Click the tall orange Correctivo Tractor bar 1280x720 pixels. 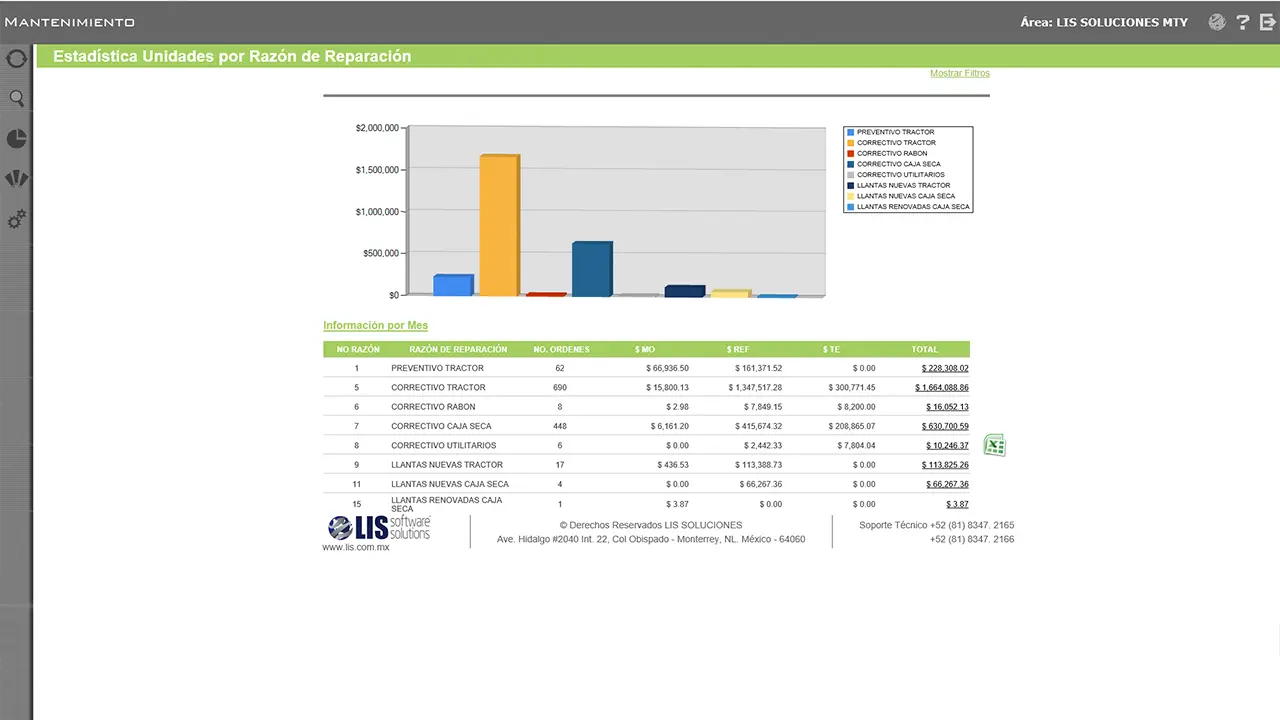(498, 225)
